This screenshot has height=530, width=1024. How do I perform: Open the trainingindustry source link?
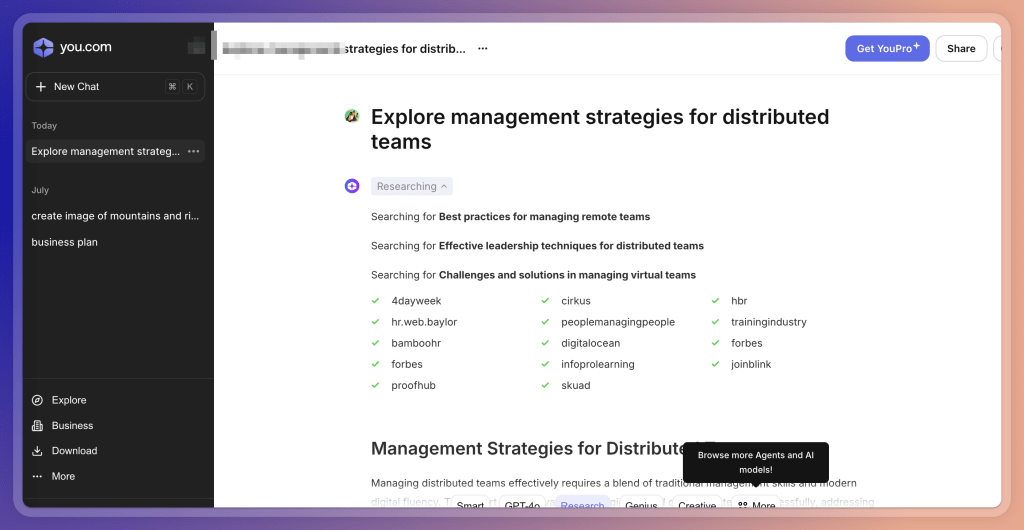(x=768, y=322)
